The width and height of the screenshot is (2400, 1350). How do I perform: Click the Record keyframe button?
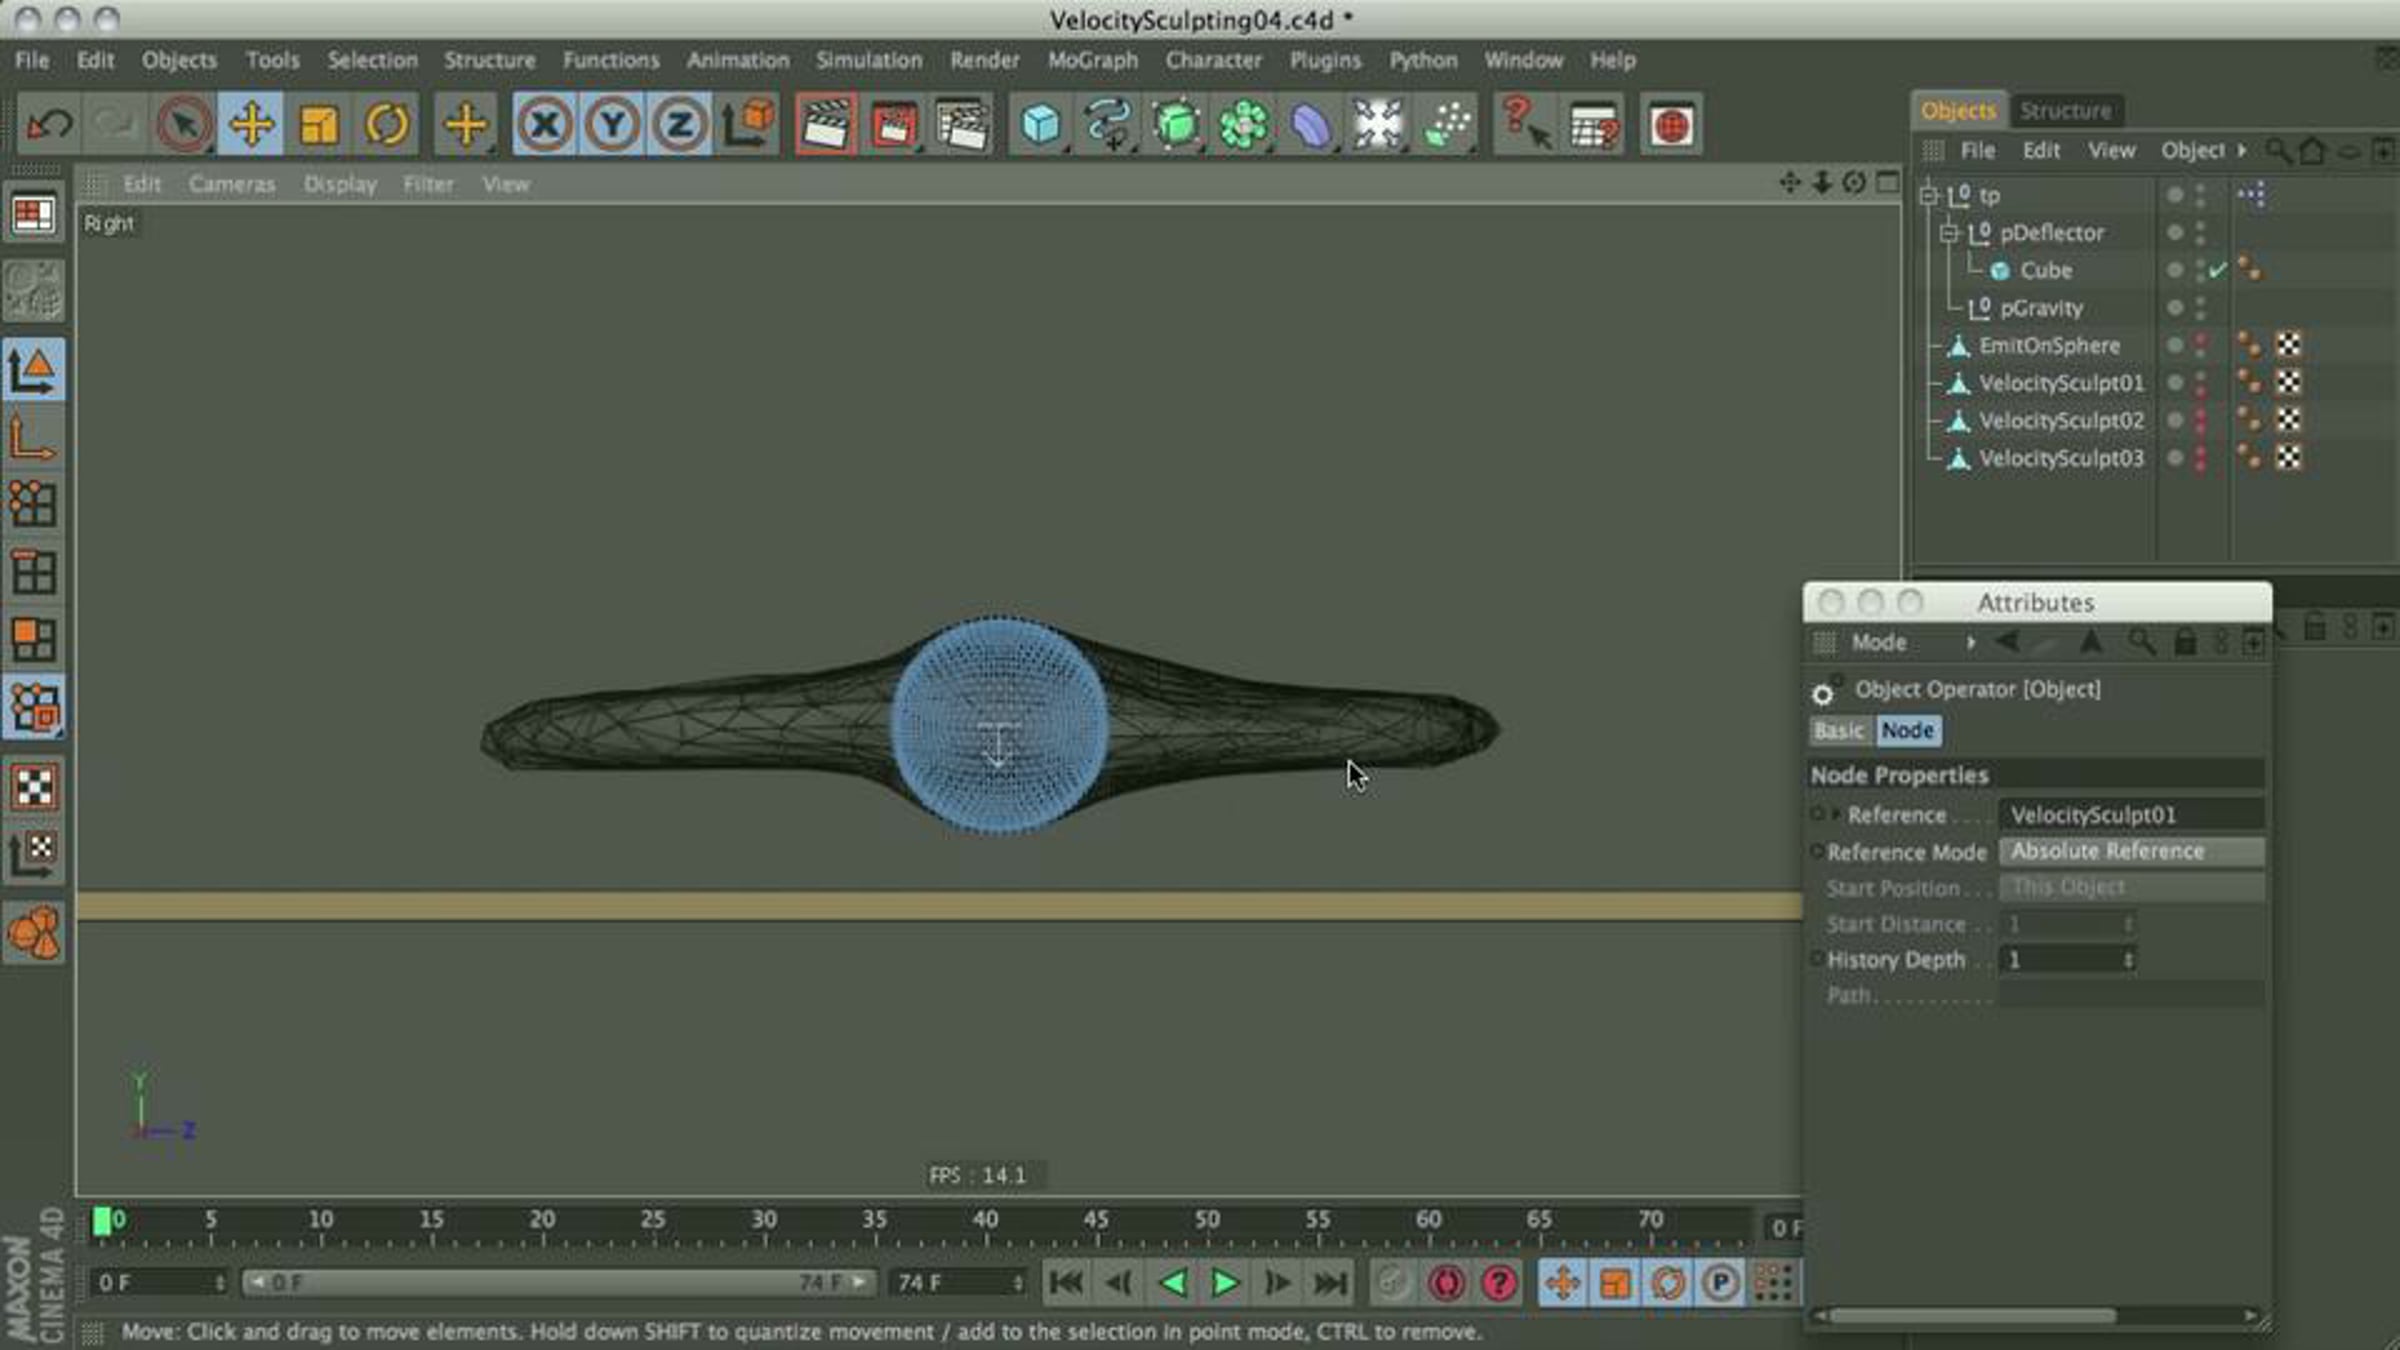(x=1446, y=1282)
